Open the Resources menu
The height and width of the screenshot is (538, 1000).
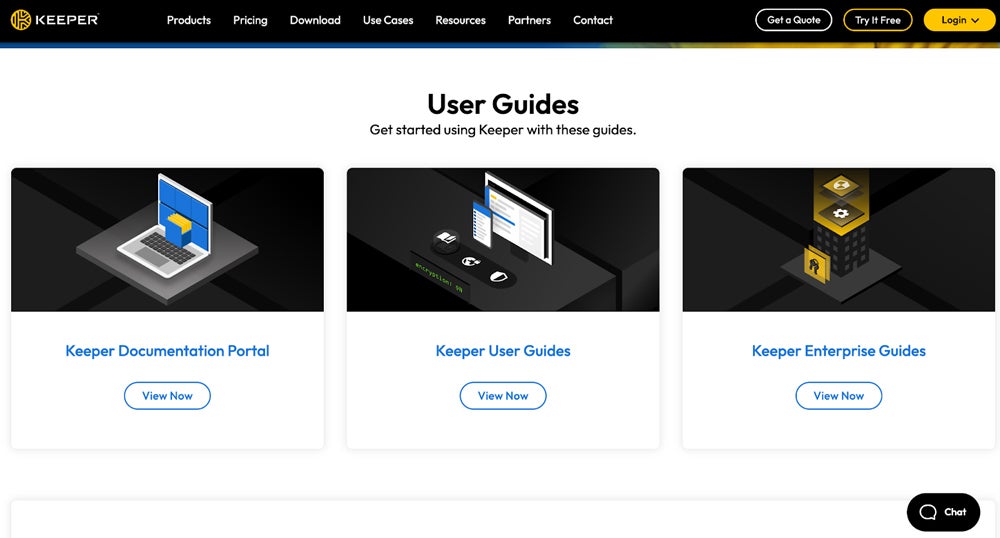(461, 20)
